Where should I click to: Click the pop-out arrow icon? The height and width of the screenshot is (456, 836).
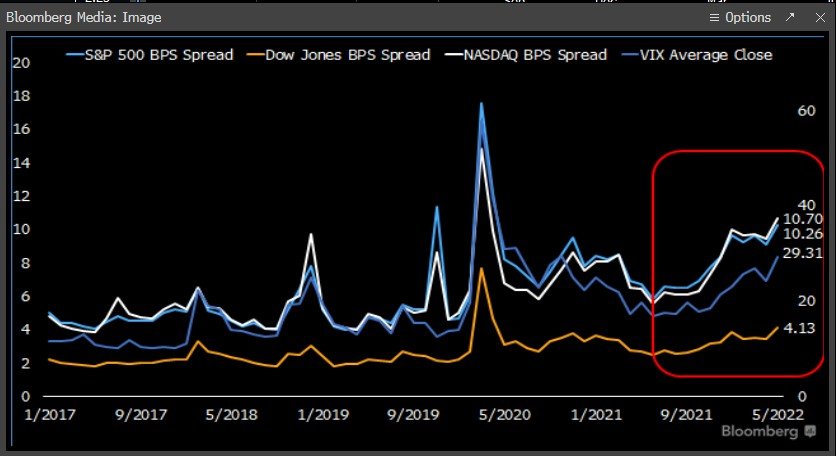[790, 17]
